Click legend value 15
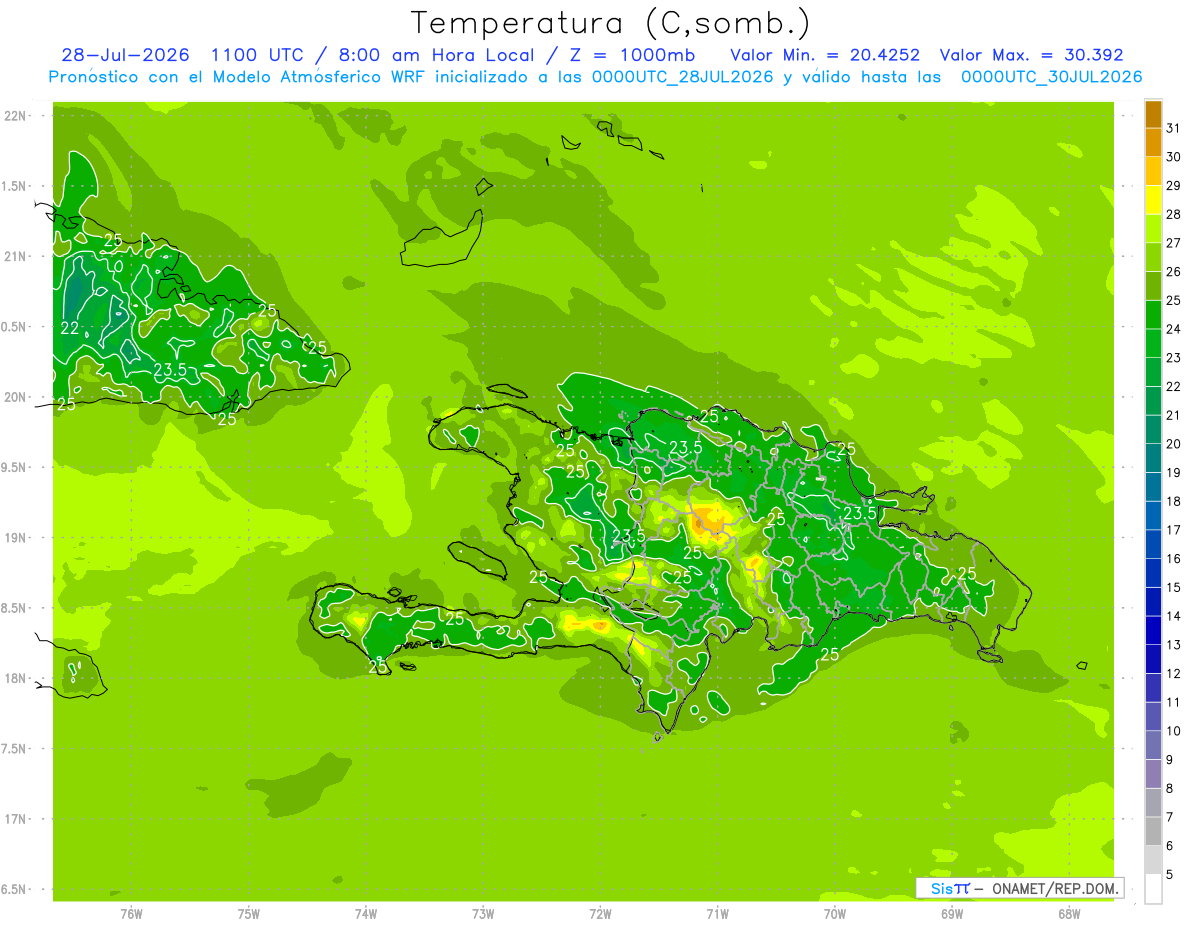The image size is (1200, 927). 1173,588
